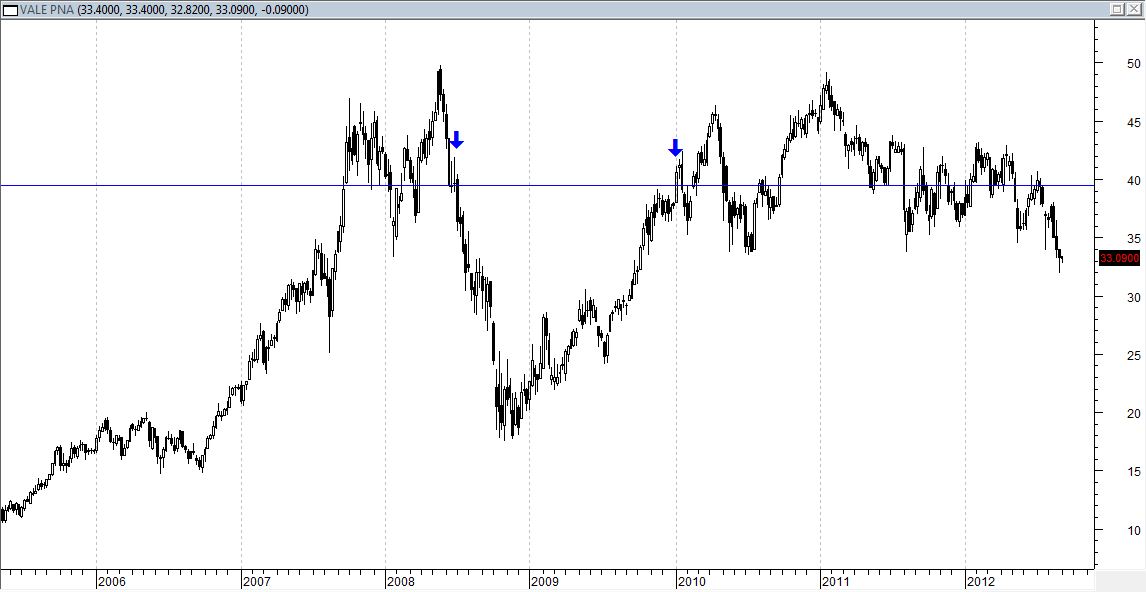This screenshot has width=1146, height=592.
Task: Click the 2012 label on the date axis
Action: click(980, 580)
